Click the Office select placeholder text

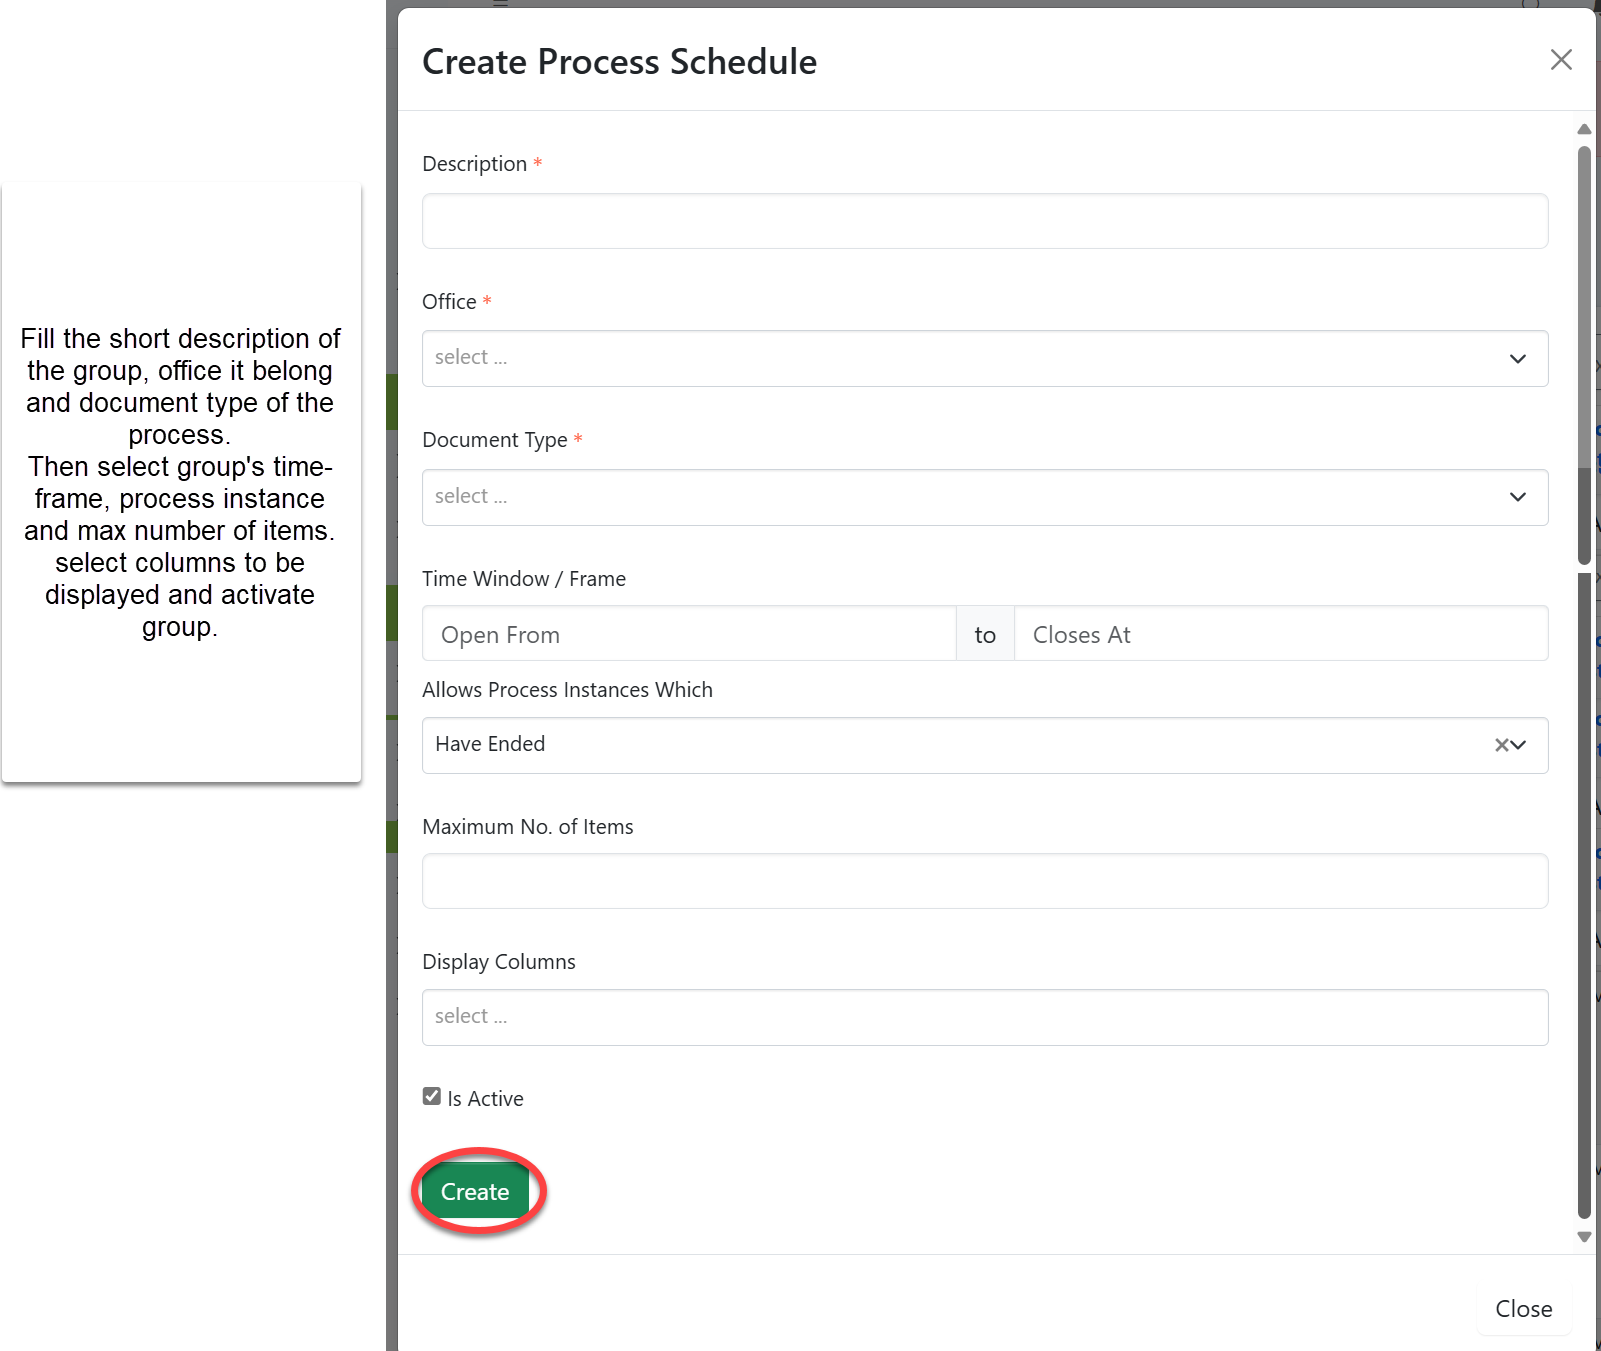tap(471, 358)
